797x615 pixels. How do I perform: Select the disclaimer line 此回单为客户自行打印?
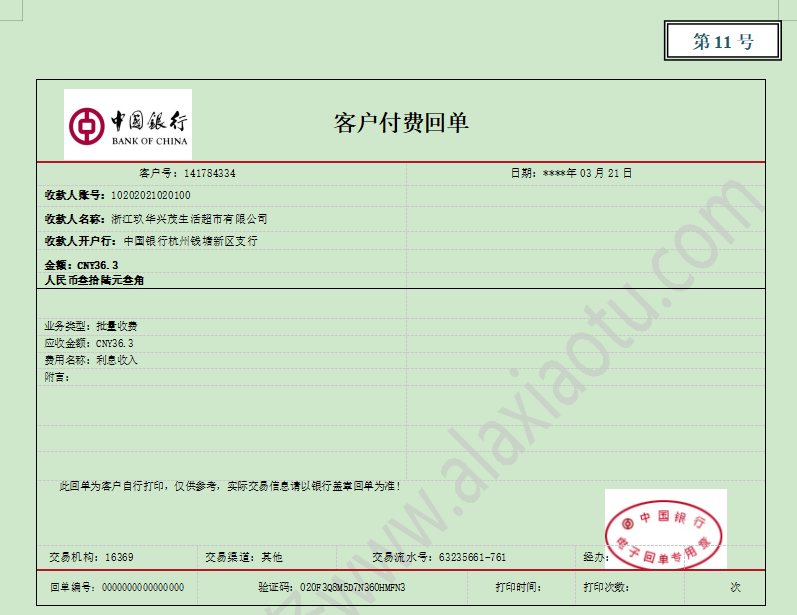230,486
